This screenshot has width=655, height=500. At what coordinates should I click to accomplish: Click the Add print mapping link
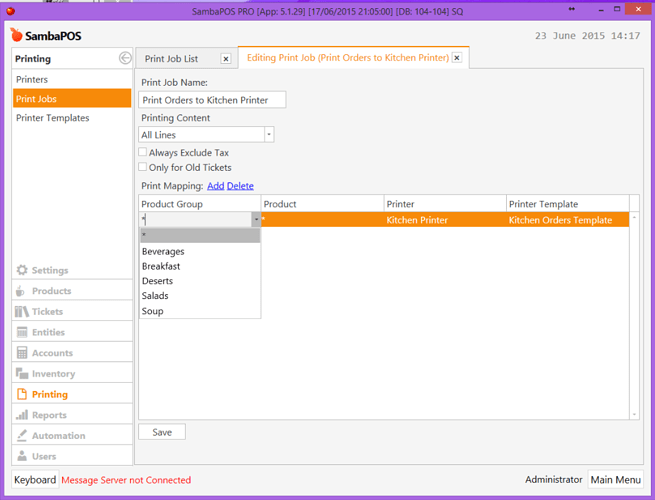(216, 186)
